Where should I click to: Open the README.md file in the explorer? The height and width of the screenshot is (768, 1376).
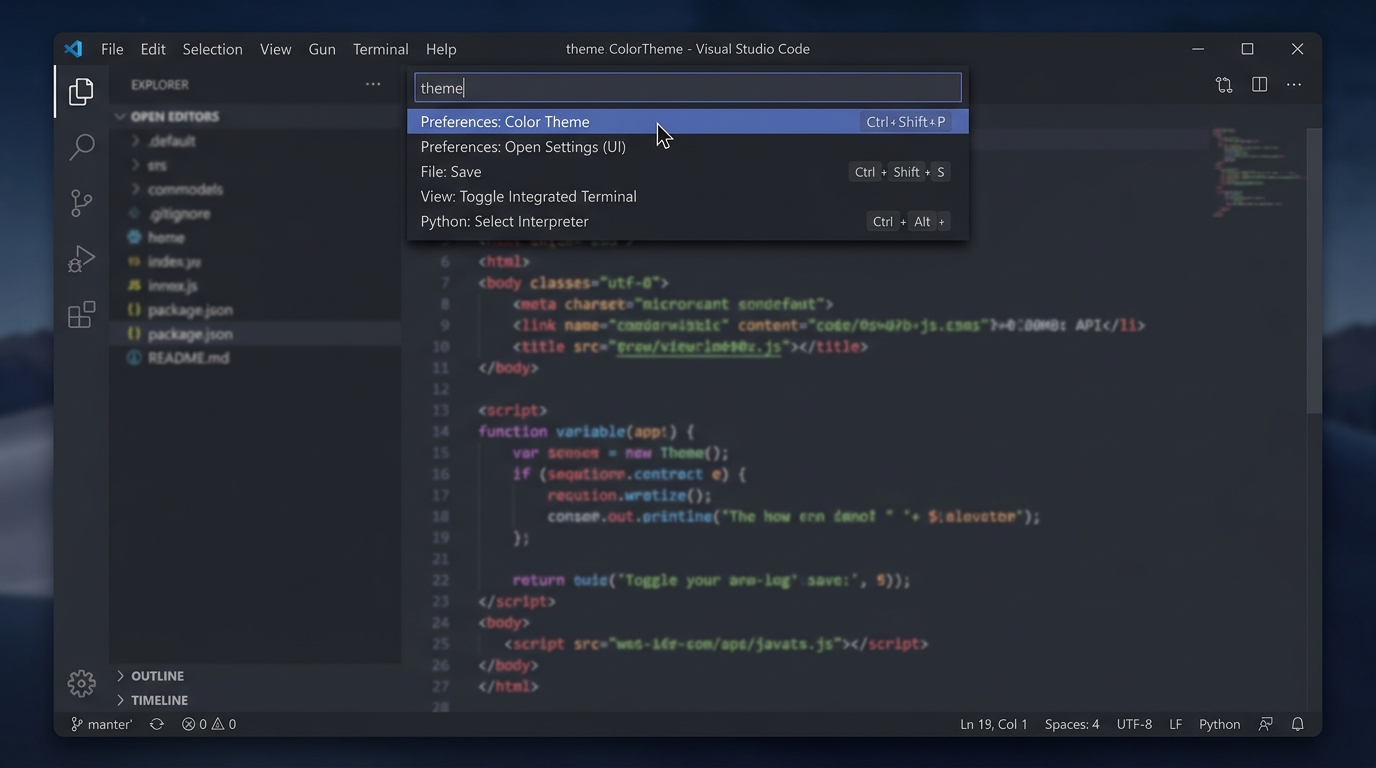188,358
